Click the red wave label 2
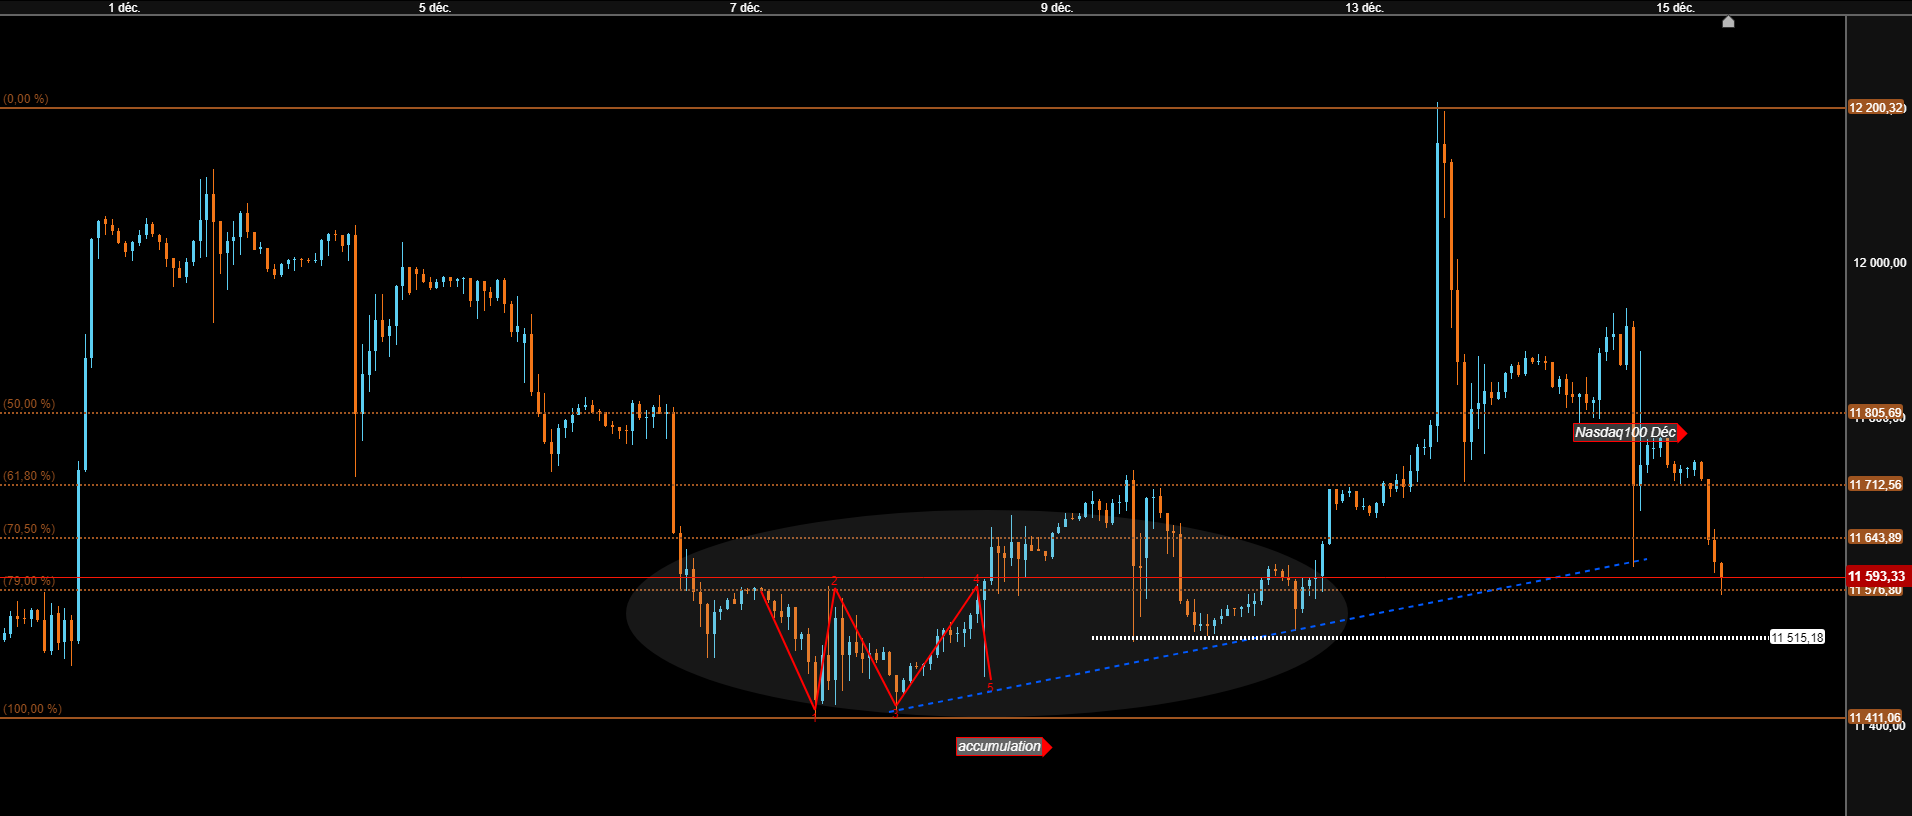 pyautogui.click(x=834, y=581)
